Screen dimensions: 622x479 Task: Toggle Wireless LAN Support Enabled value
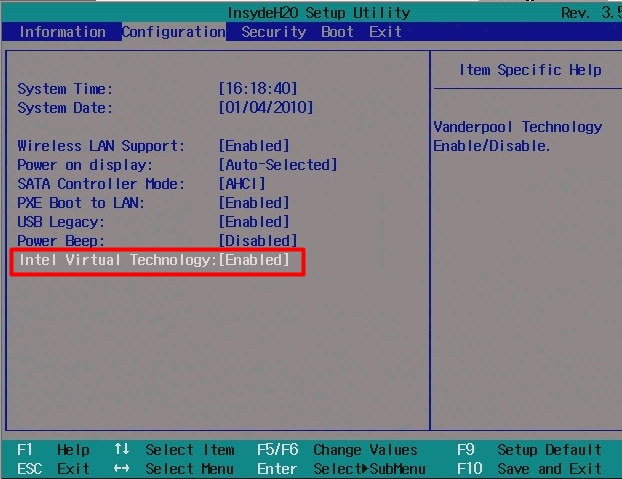pos(254,146)
